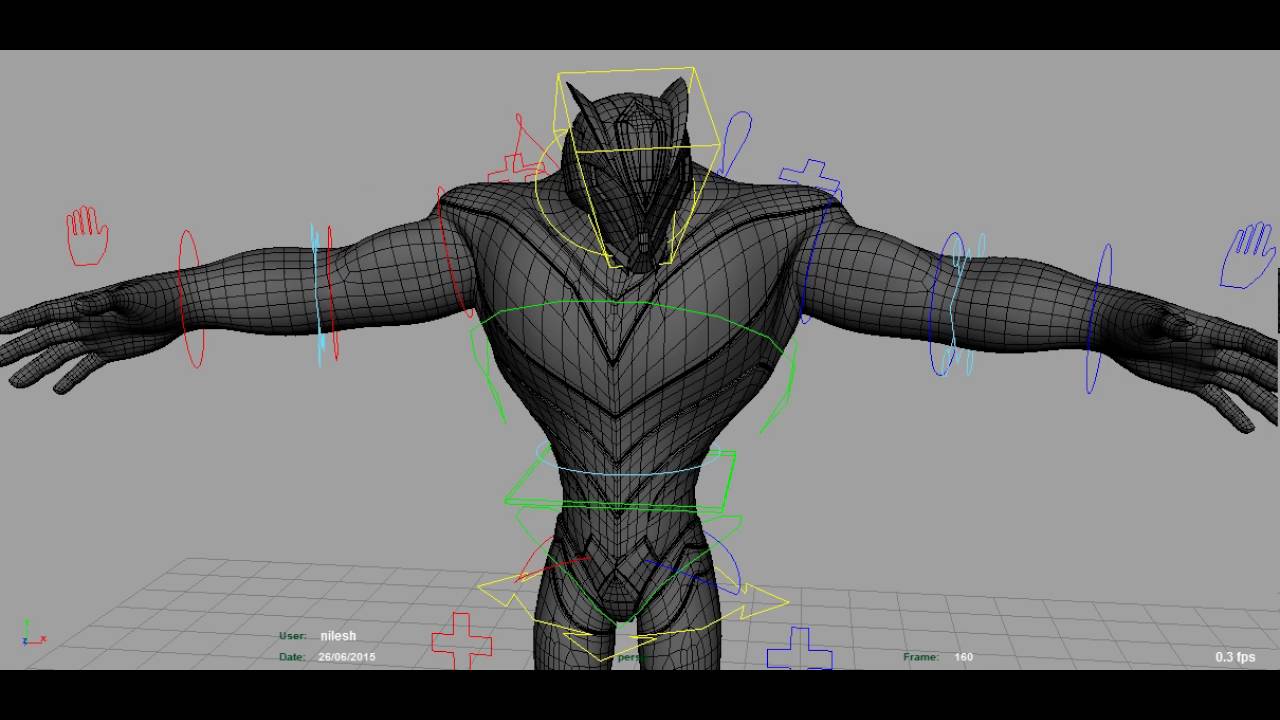Select the red hand-shaped control curve
Viewport: 1280px width, 720px height.
tap(87, 236)
